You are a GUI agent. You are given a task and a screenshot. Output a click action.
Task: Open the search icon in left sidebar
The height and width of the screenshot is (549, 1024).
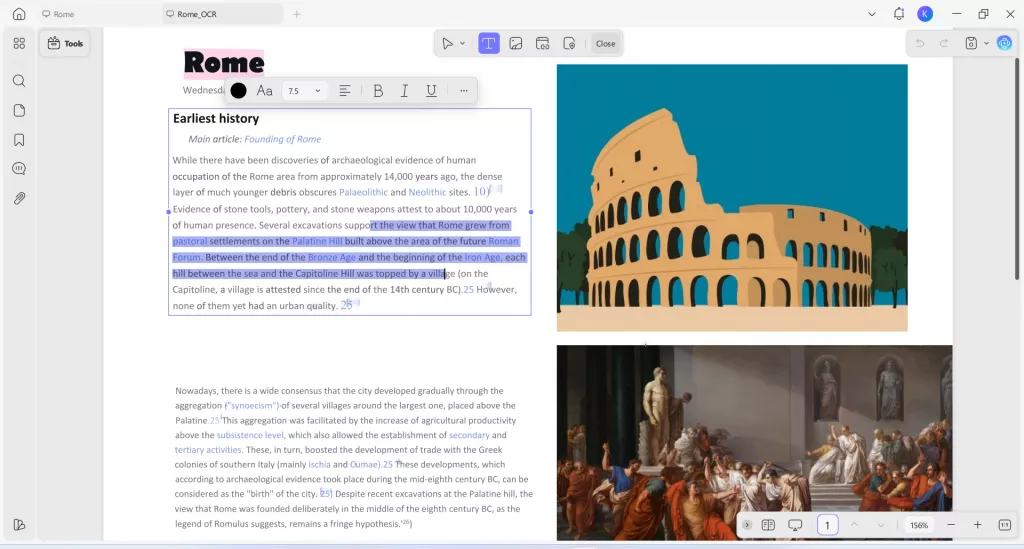[19, 81]
